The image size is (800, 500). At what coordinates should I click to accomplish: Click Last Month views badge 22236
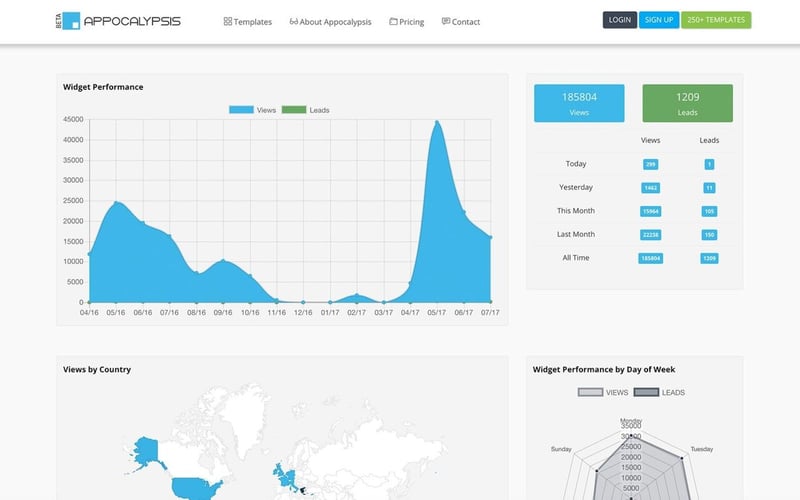[651, 235]
